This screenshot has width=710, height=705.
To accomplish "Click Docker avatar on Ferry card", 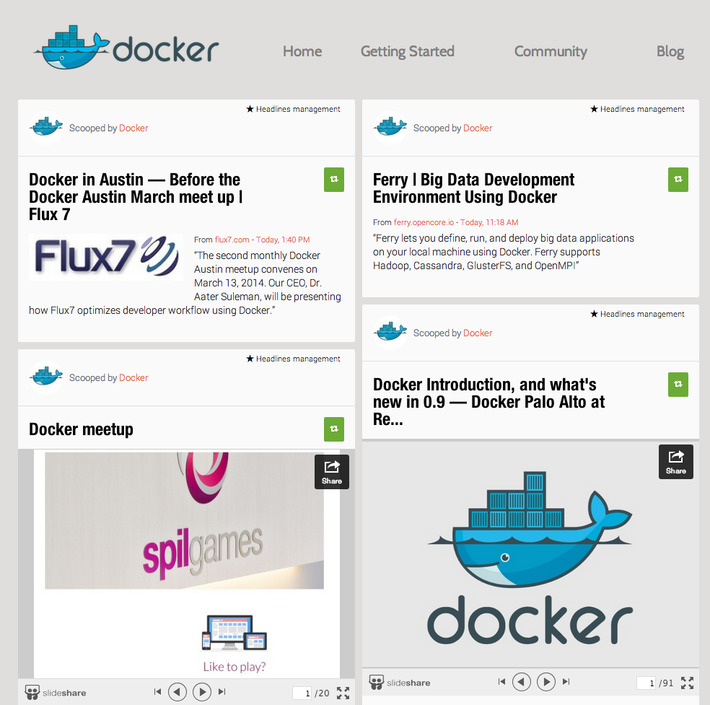I will (390, 127).
